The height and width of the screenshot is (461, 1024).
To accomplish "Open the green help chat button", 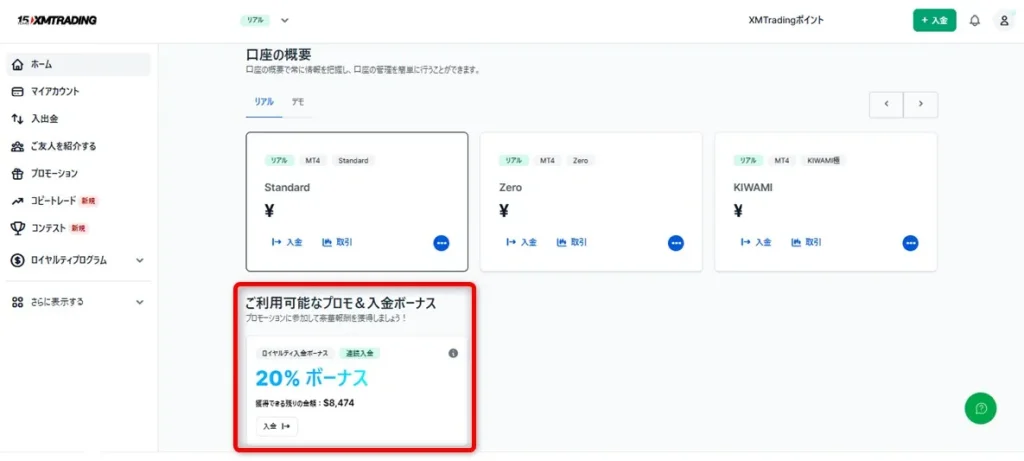I will click(981, 409).
